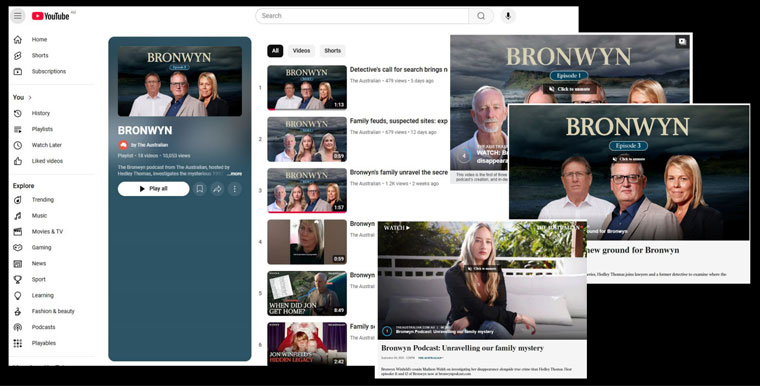Screen dimensions: 760x386
Task: Click family mystery video circular play control
Action: (387, 331)
